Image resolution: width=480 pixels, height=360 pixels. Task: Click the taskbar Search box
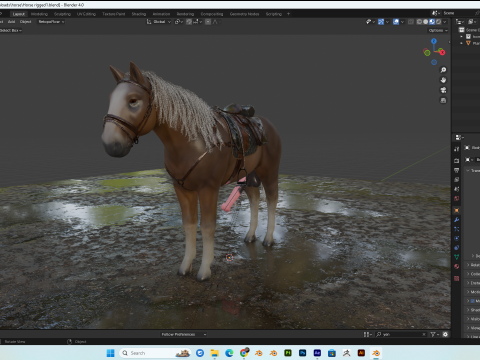click(x=155, y=353)
